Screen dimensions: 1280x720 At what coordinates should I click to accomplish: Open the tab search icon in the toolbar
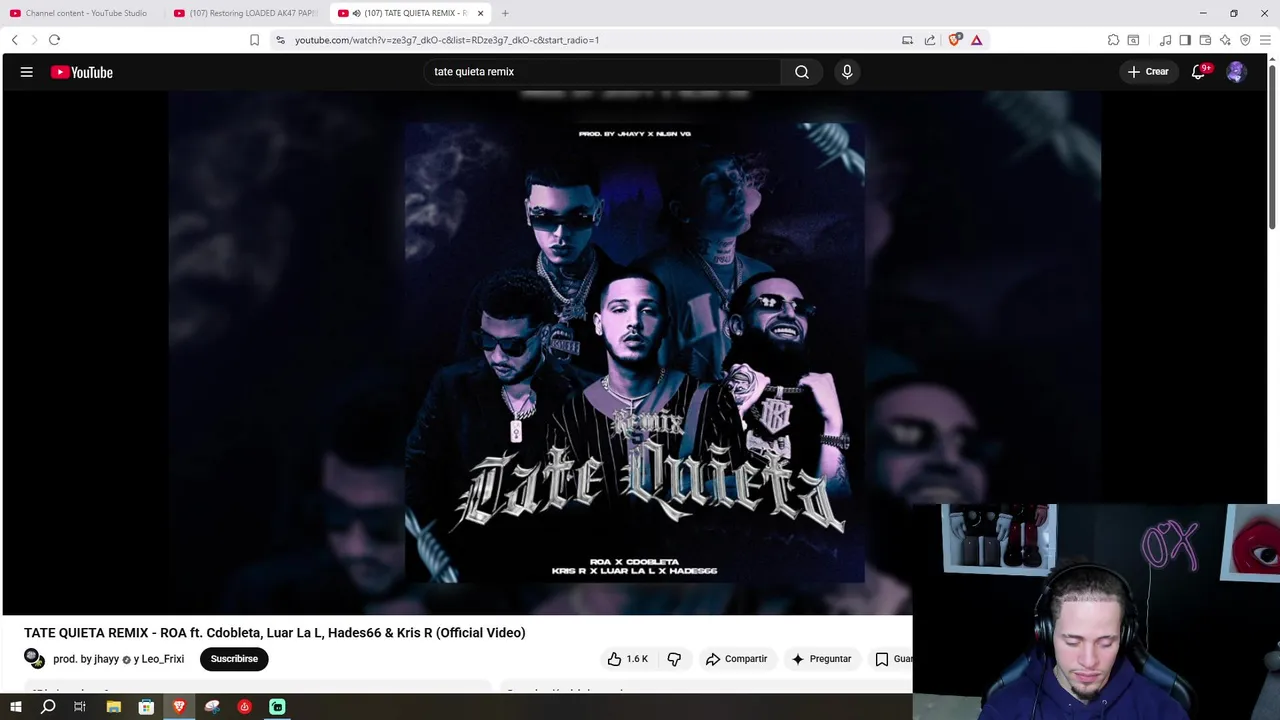point(1133,40)
